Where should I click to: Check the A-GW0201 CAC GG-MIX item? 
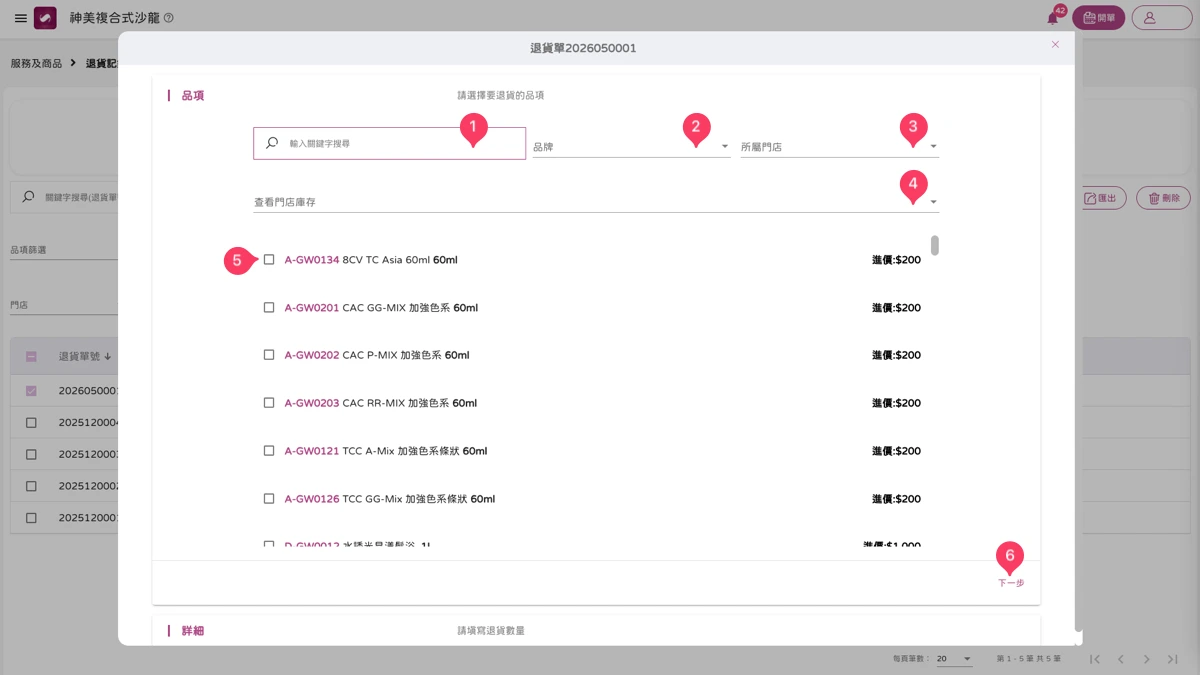pos(269,308)
